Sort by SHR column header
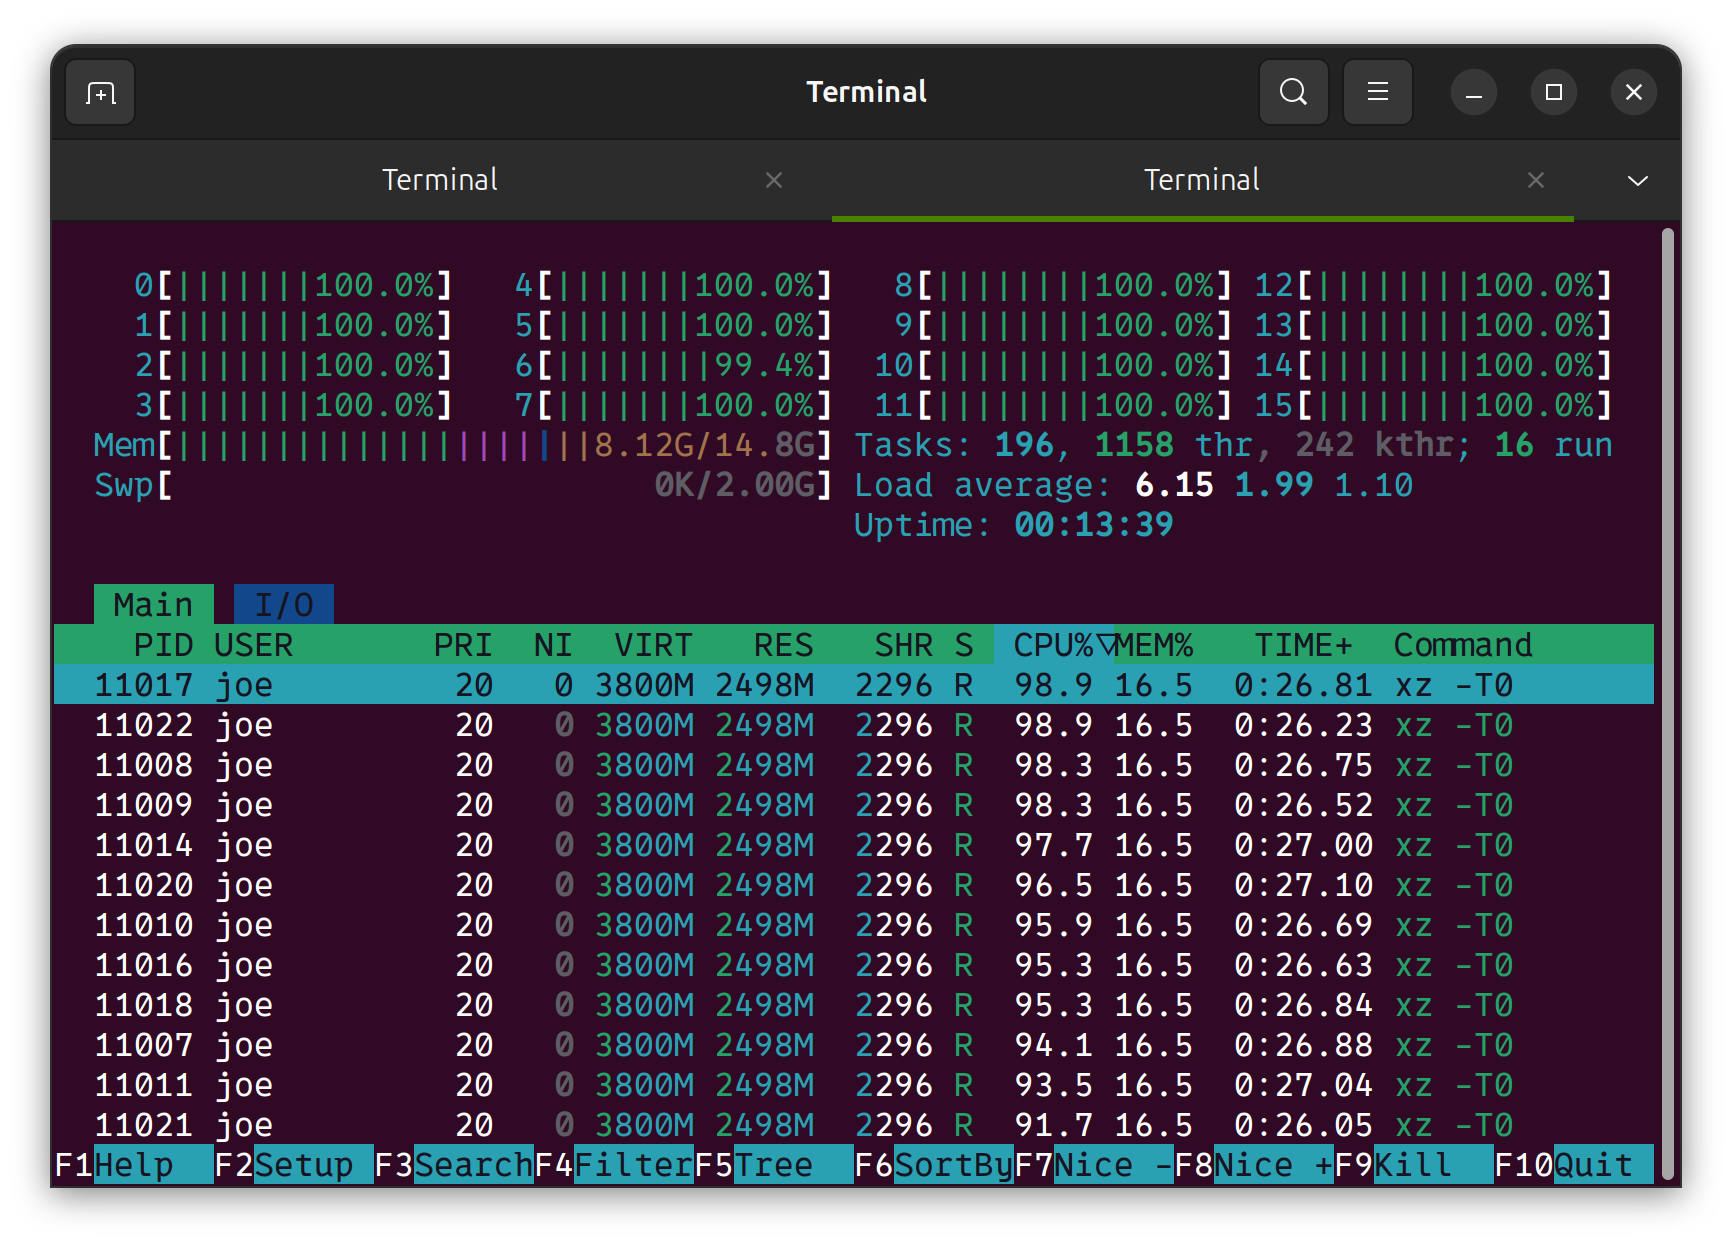 [903, 645]
